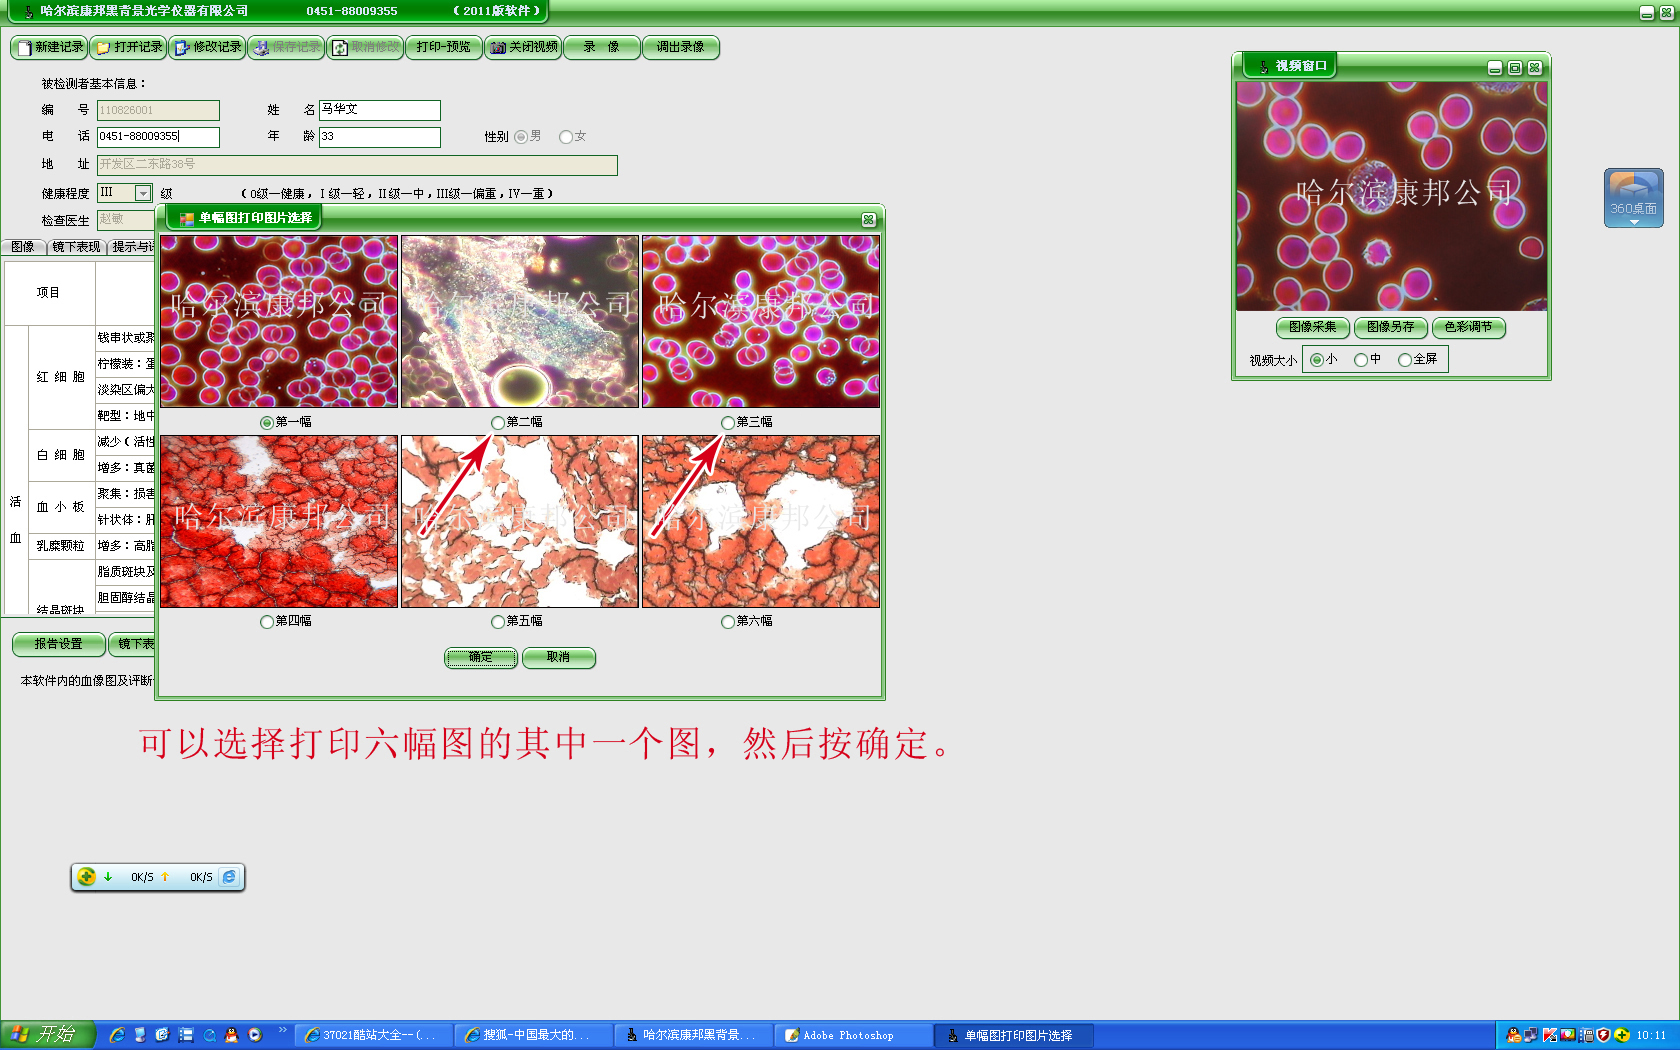
Task: Expand the arrow below 360桌面 widget
Action: (x=1634, y=222)
